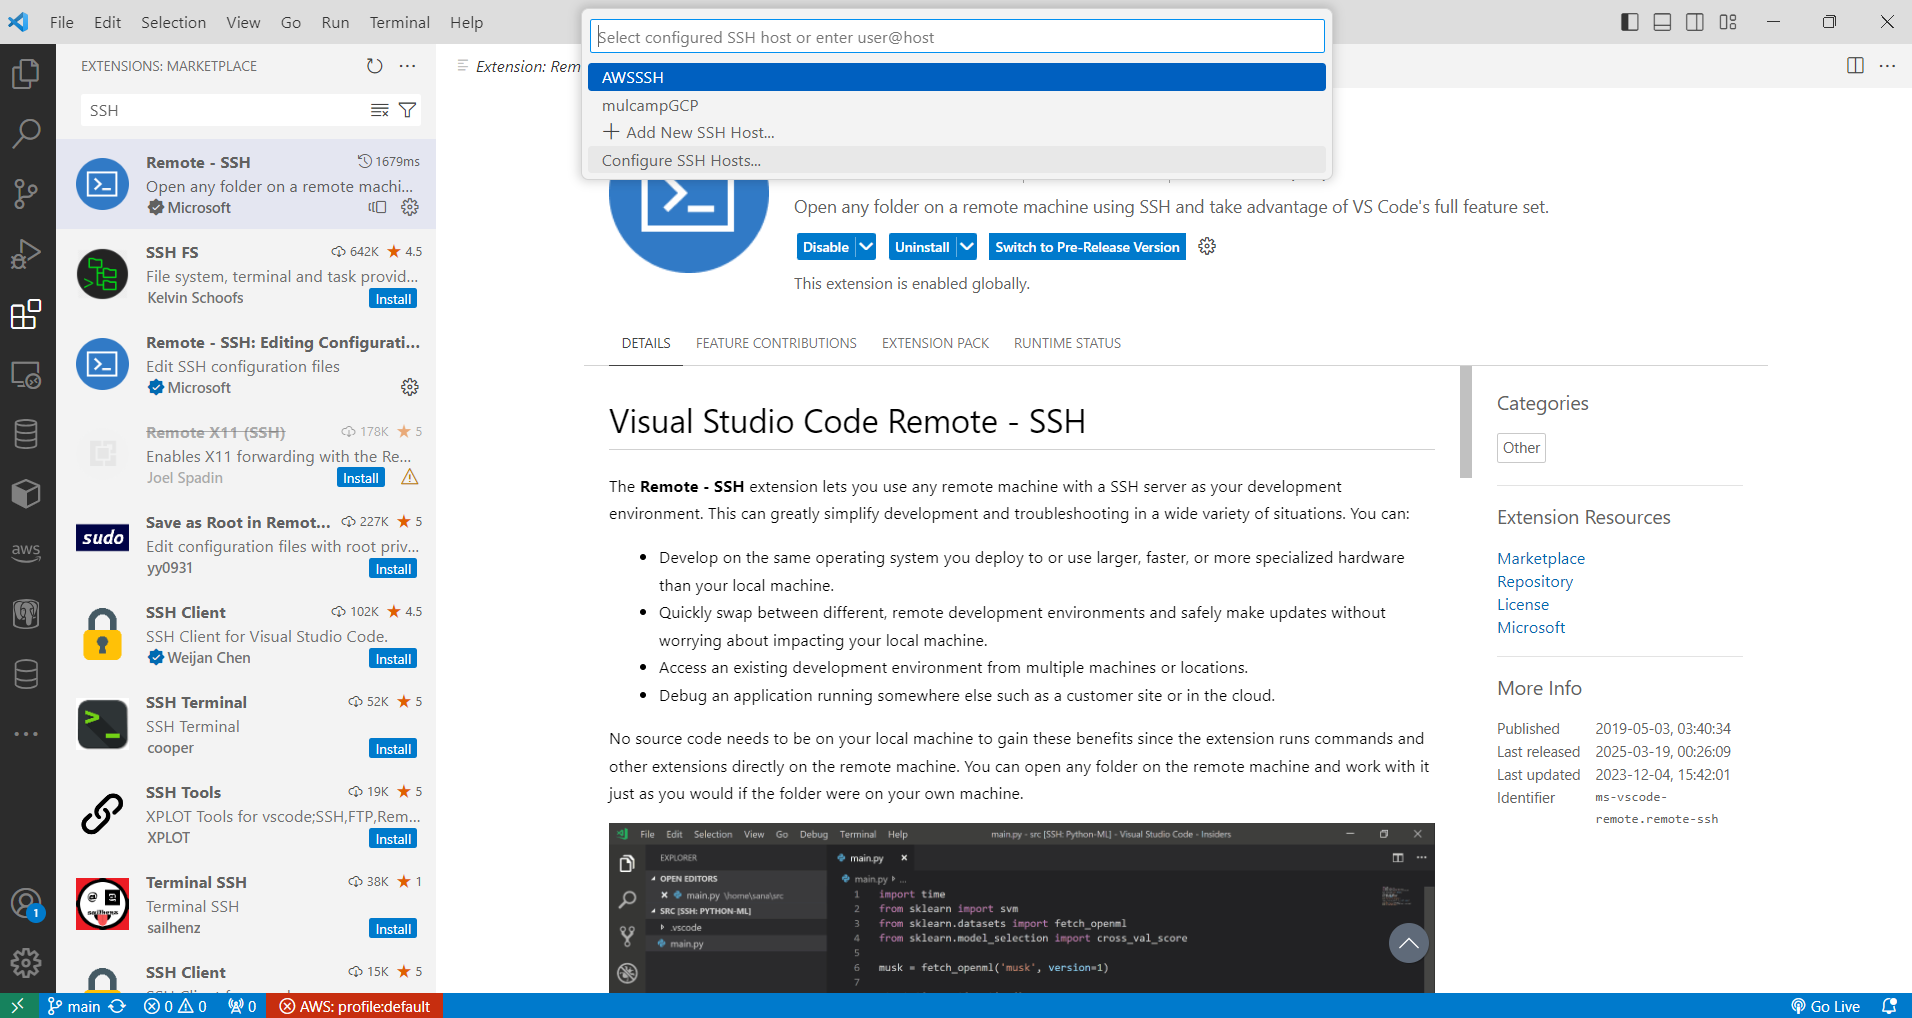Install SSH Terminal by cooper
This screenshot has height=1018, width=1912.
click(393, 749)
